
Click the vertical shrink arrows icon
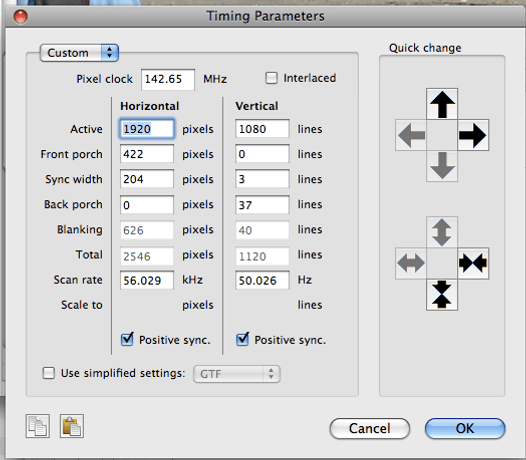(442, 295)
